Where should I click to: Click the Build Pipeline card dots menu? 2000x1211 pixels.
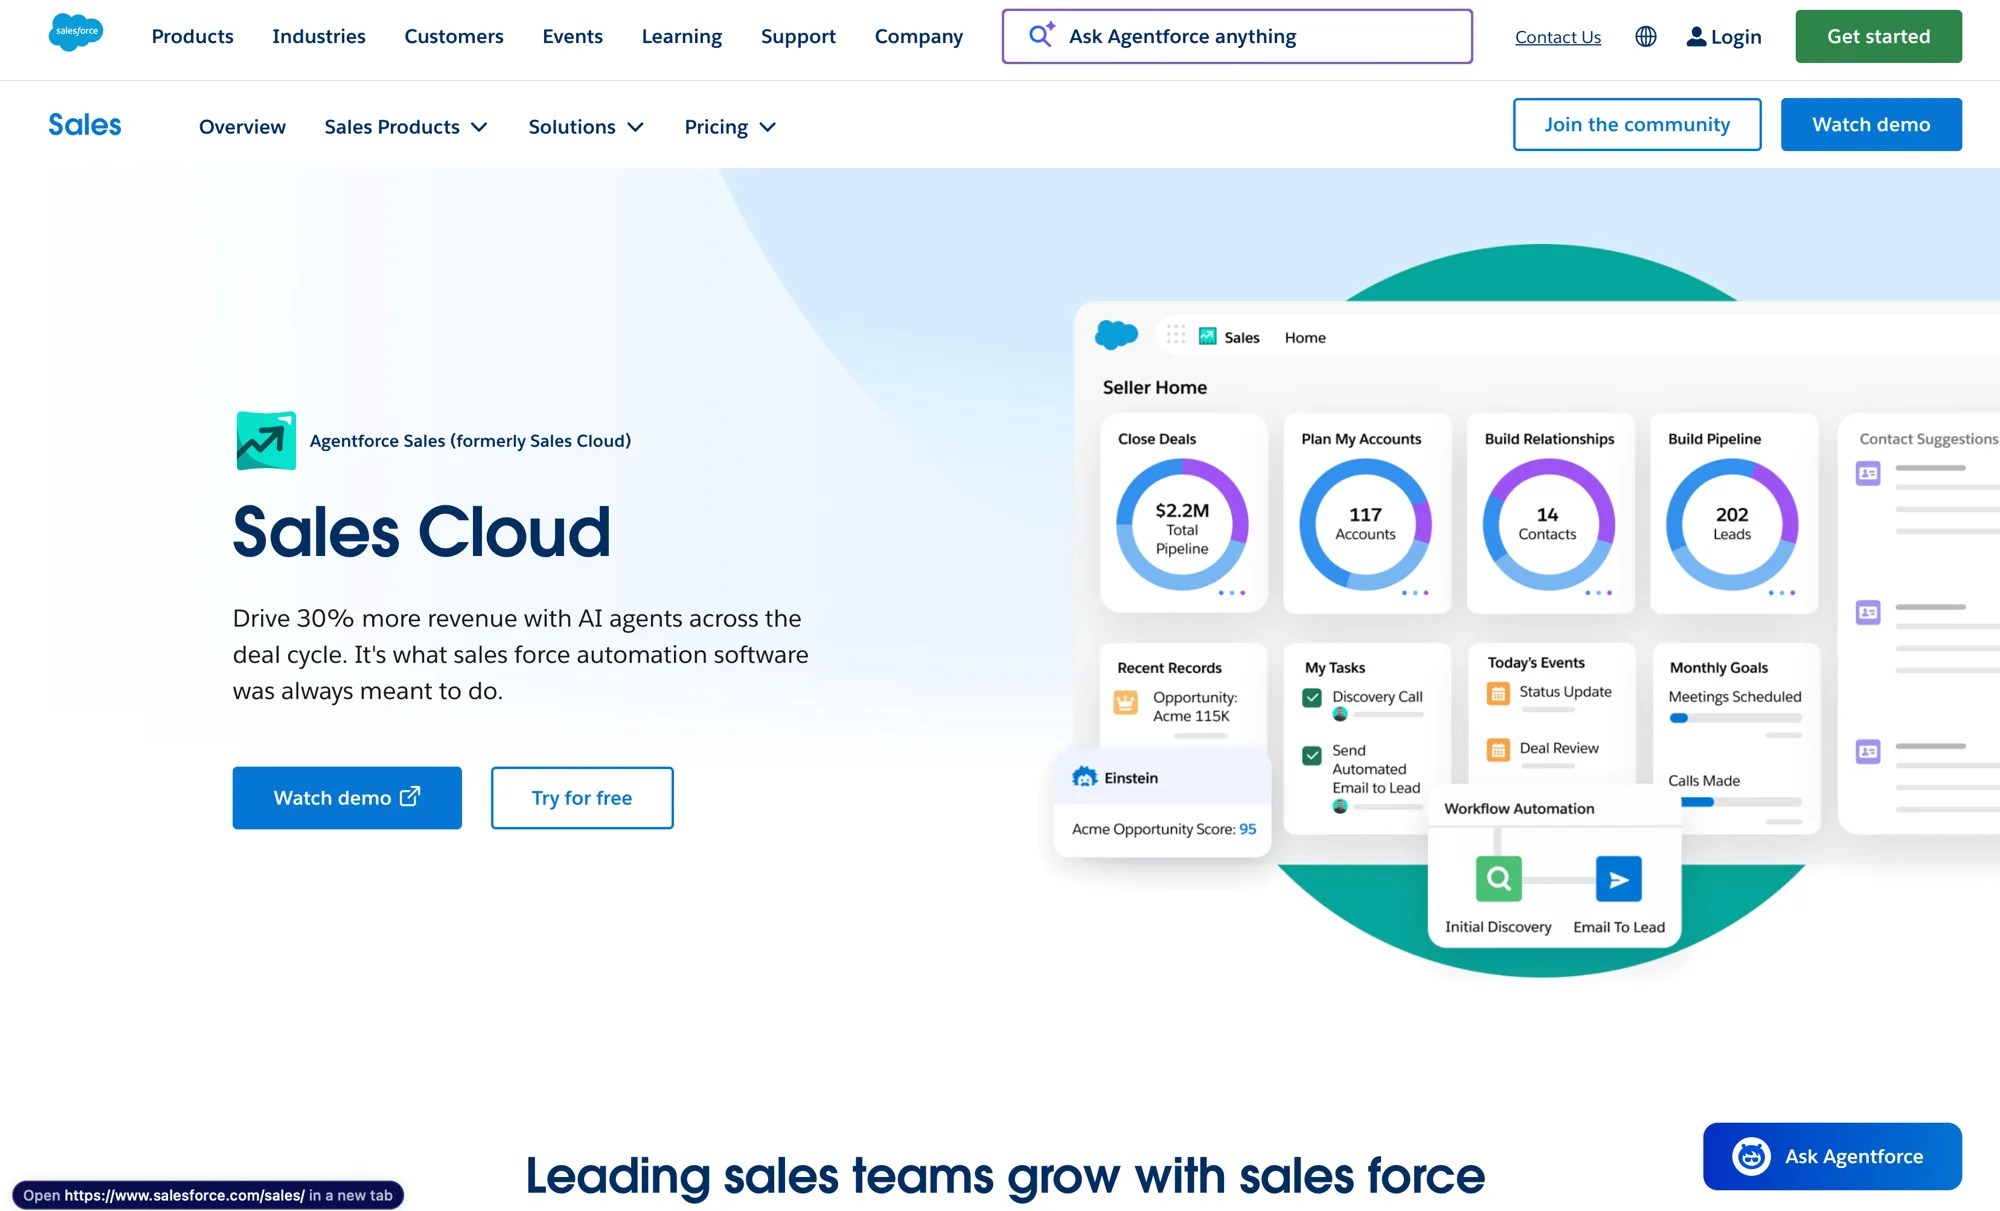coord(1782,593)
